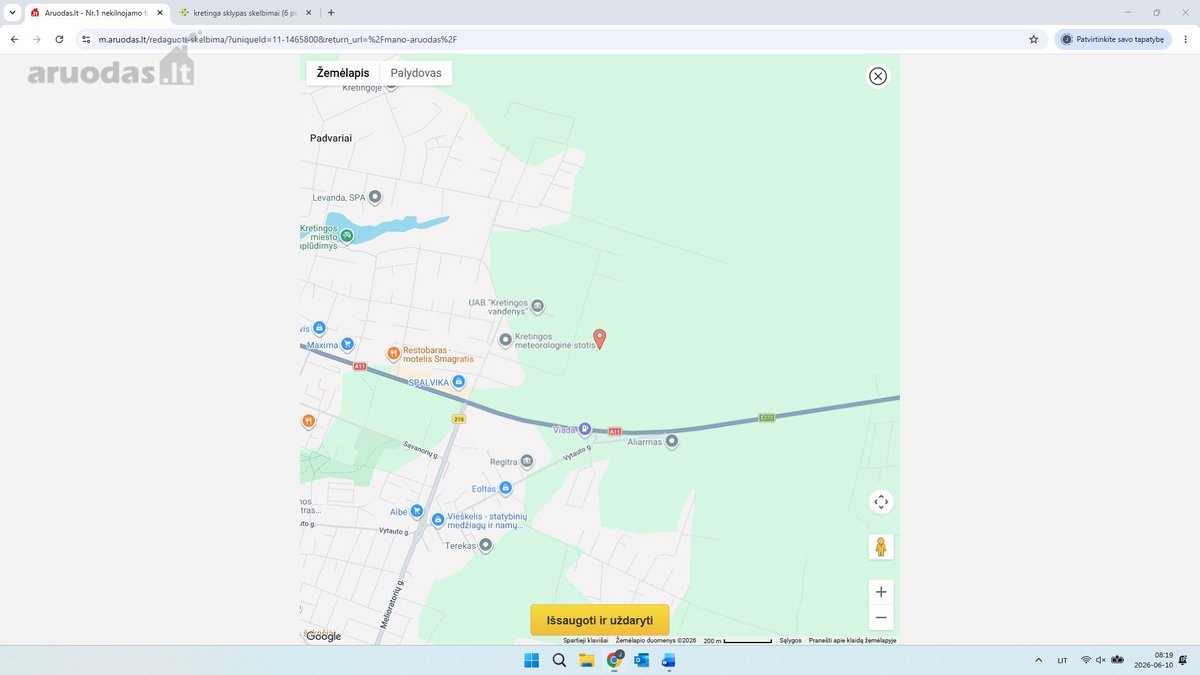
Task: Click the Aibė shopping marker
Action: (x=416, y=511)
